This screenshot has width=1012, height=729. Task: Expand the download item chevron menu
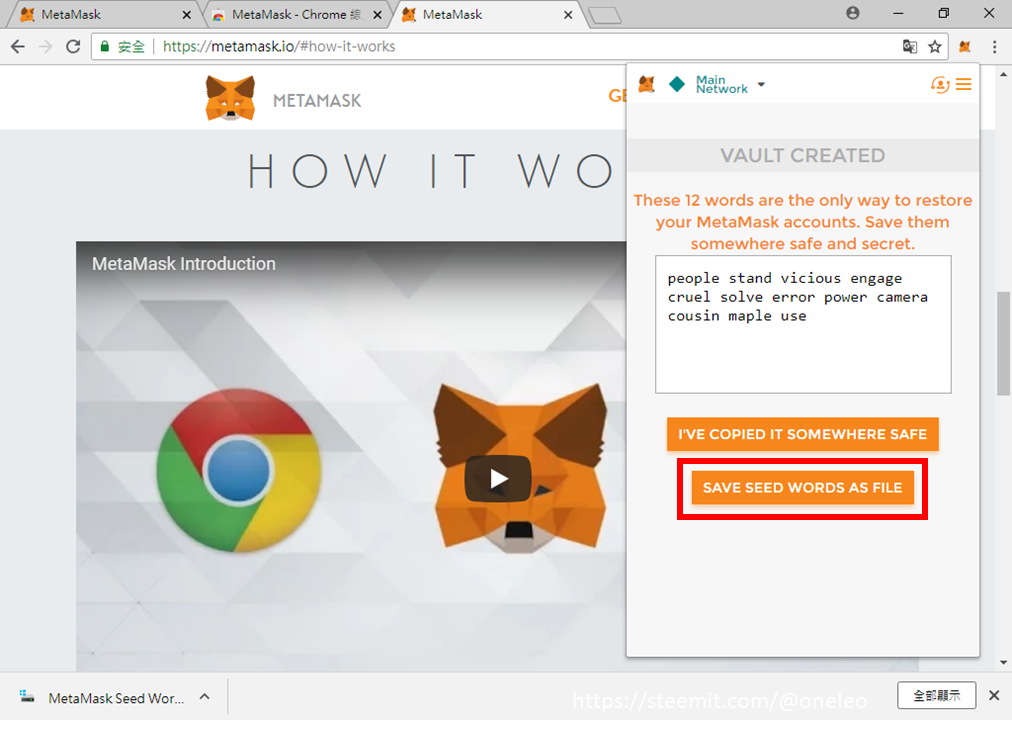(x=205, y=697)
